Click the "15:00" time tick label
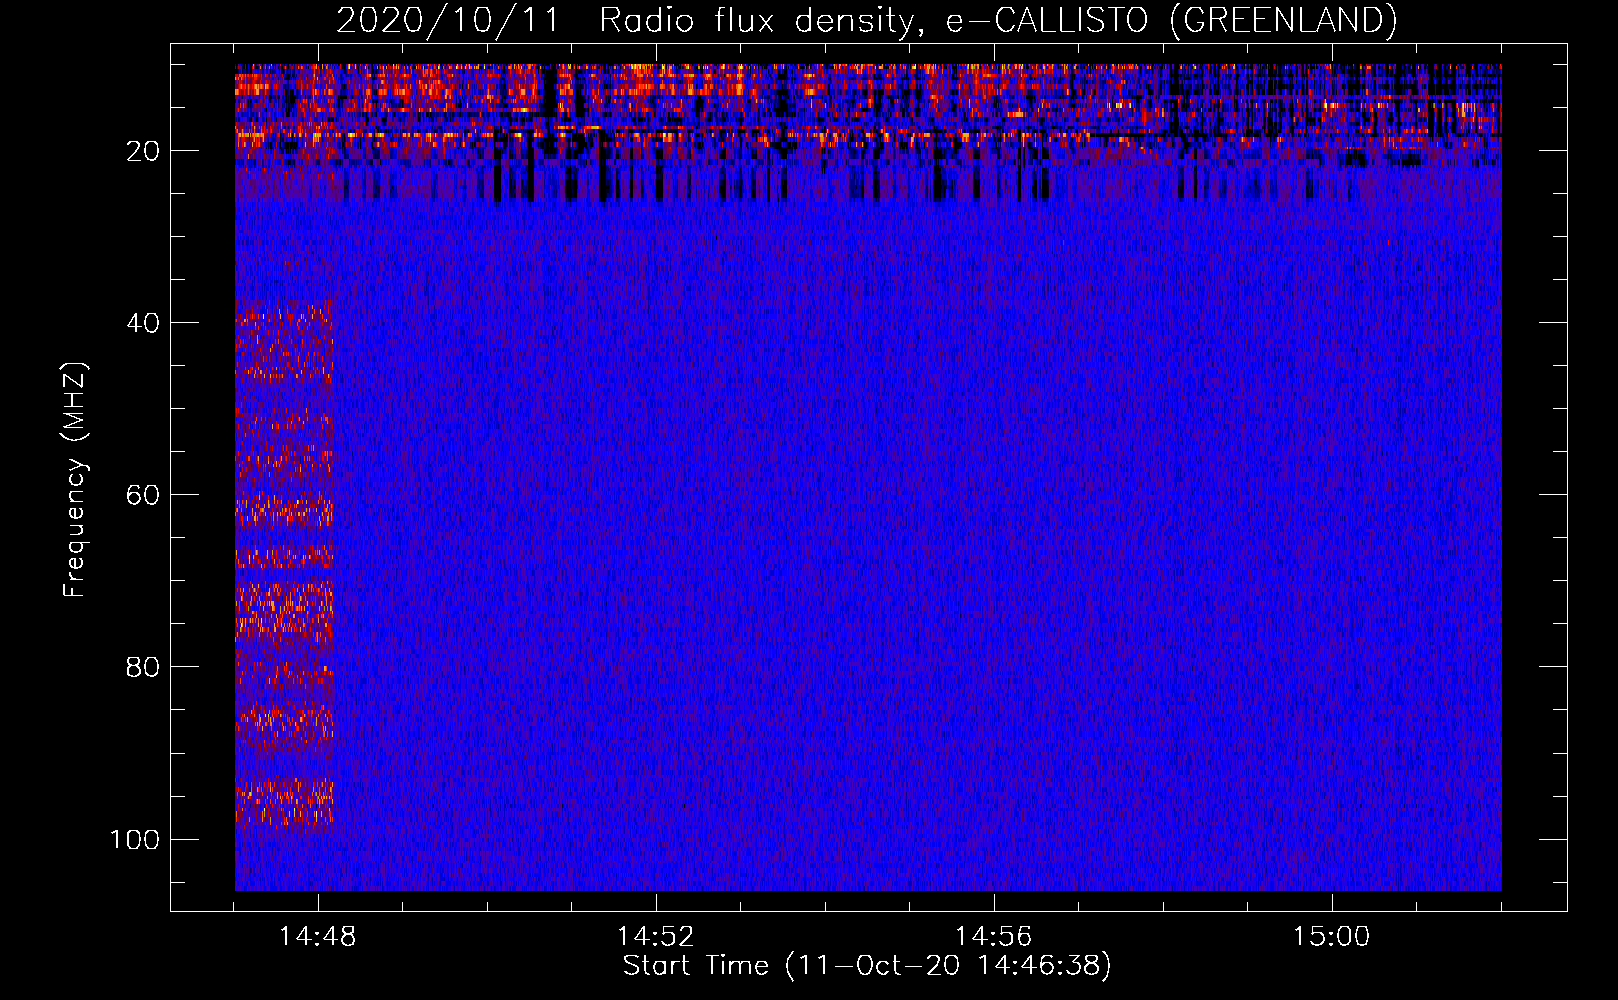This screenshot has width=1618, height=1000. (x=1331, y=937)
